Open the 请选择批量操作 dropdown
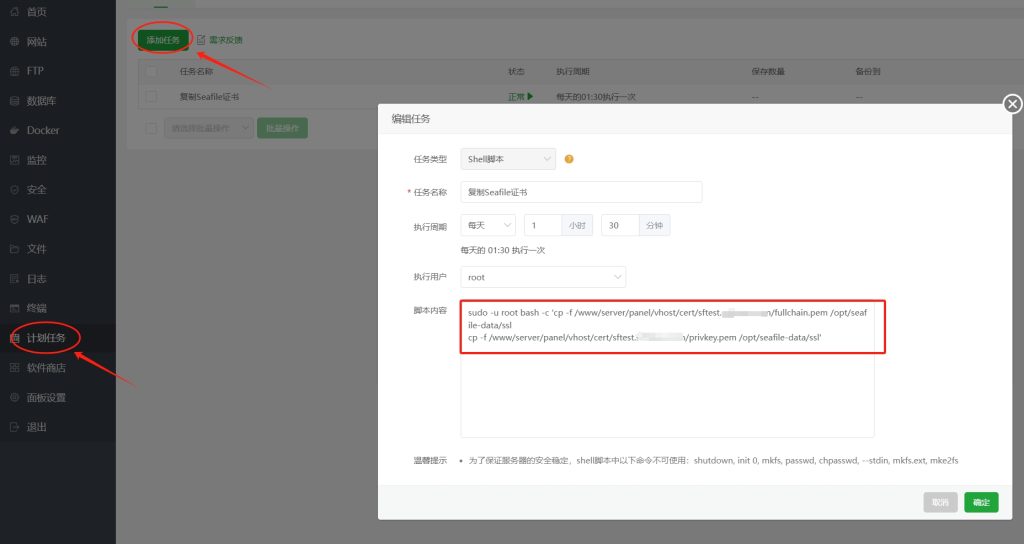This screenshot has width=1024, height=544. 209,128
